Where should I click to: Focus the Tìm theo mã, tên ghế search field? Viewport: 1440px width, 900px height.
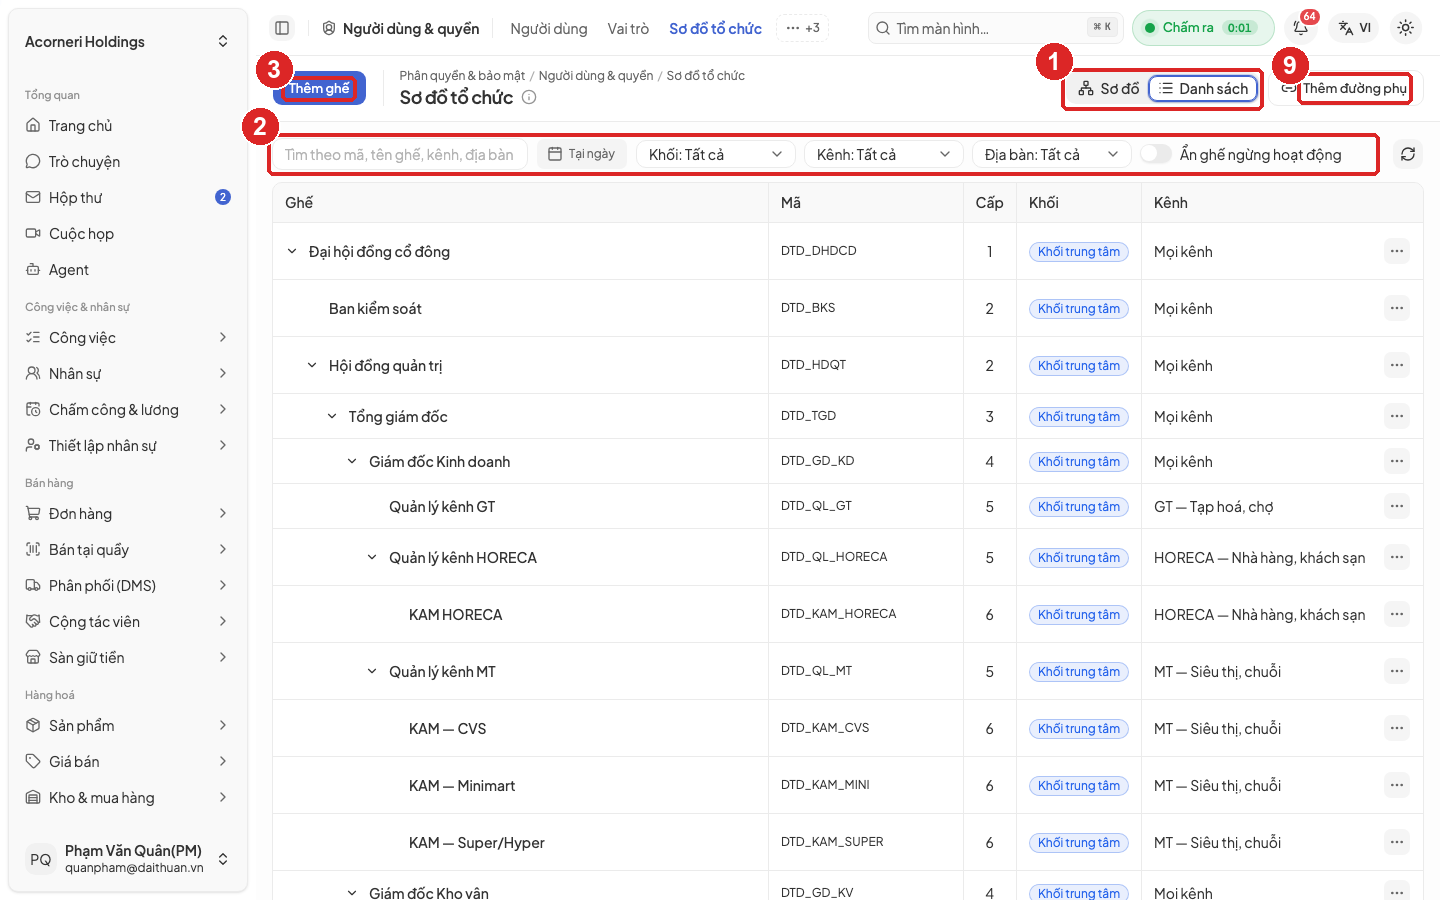(399, 154)
